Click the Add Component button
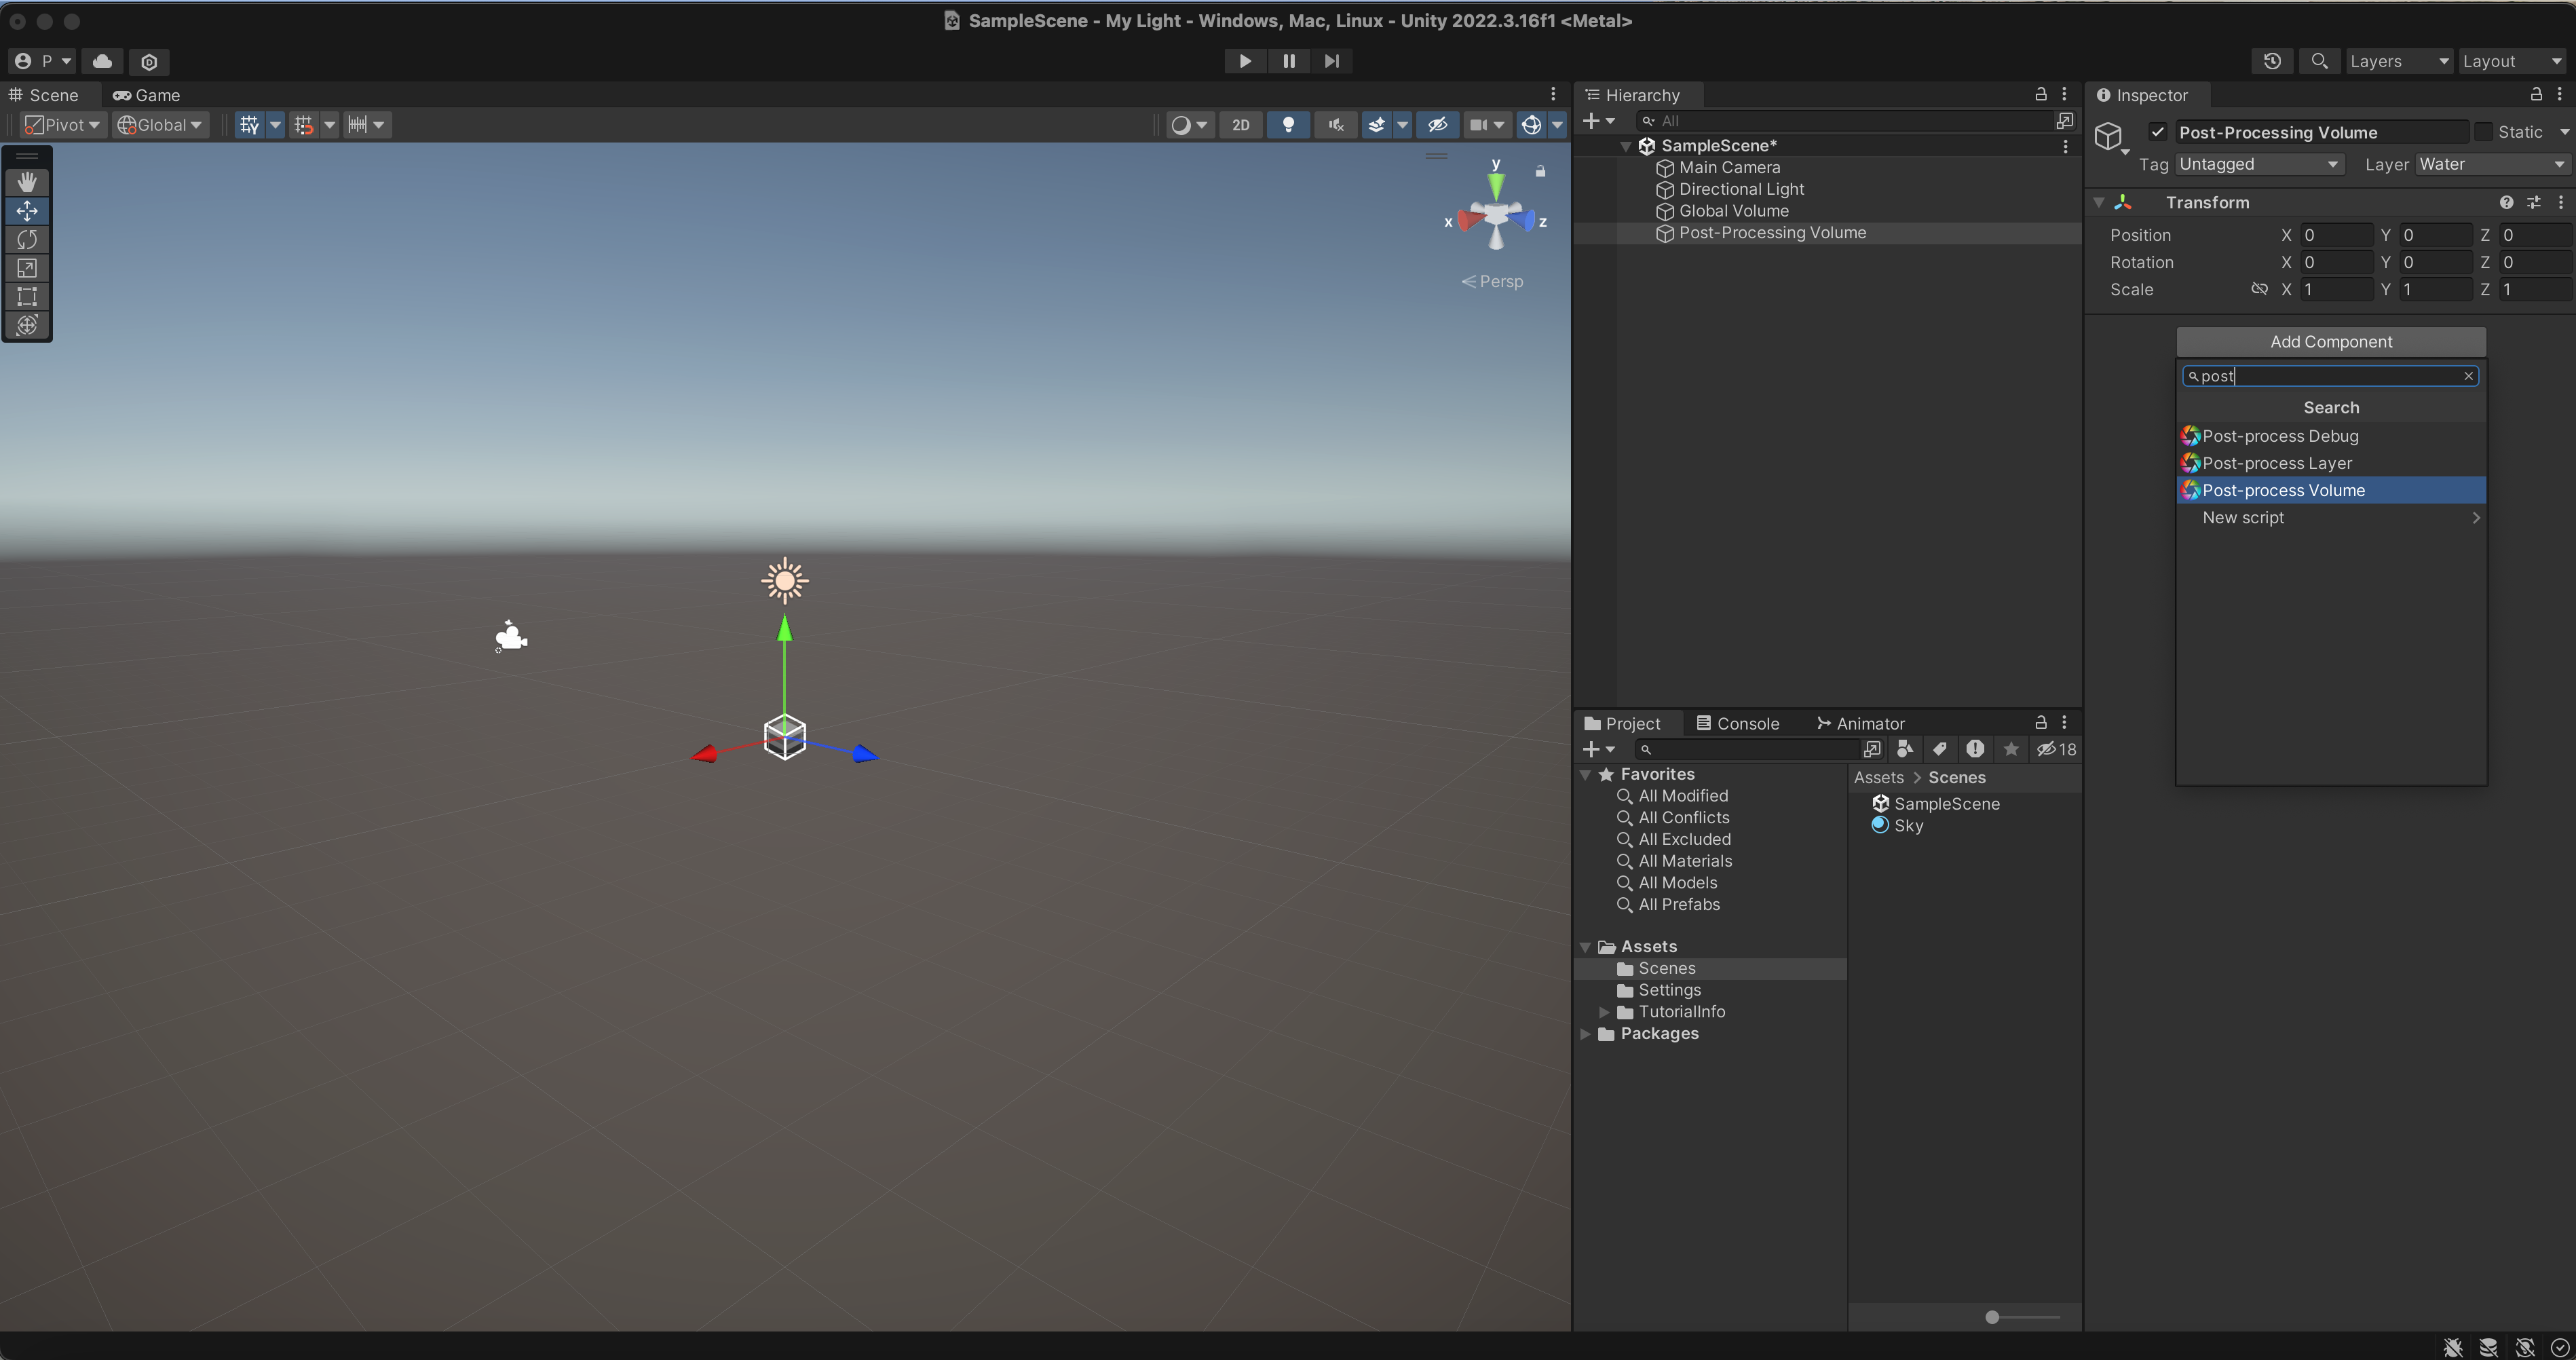The height and width of the screenshot is (1360, 2576). click(2330, 342)
